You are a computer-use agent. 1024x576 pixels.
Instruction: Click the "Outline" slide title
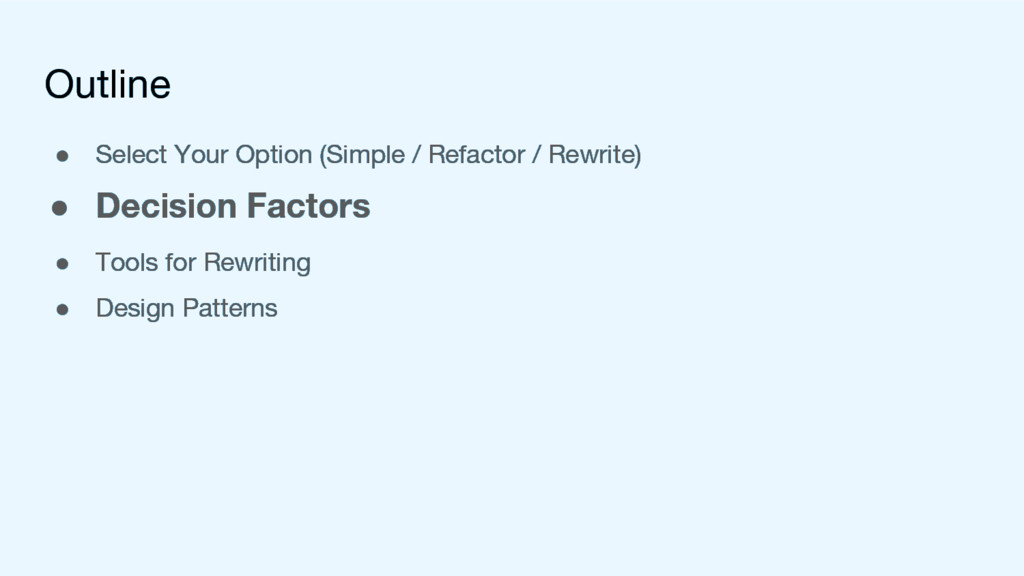107,84
